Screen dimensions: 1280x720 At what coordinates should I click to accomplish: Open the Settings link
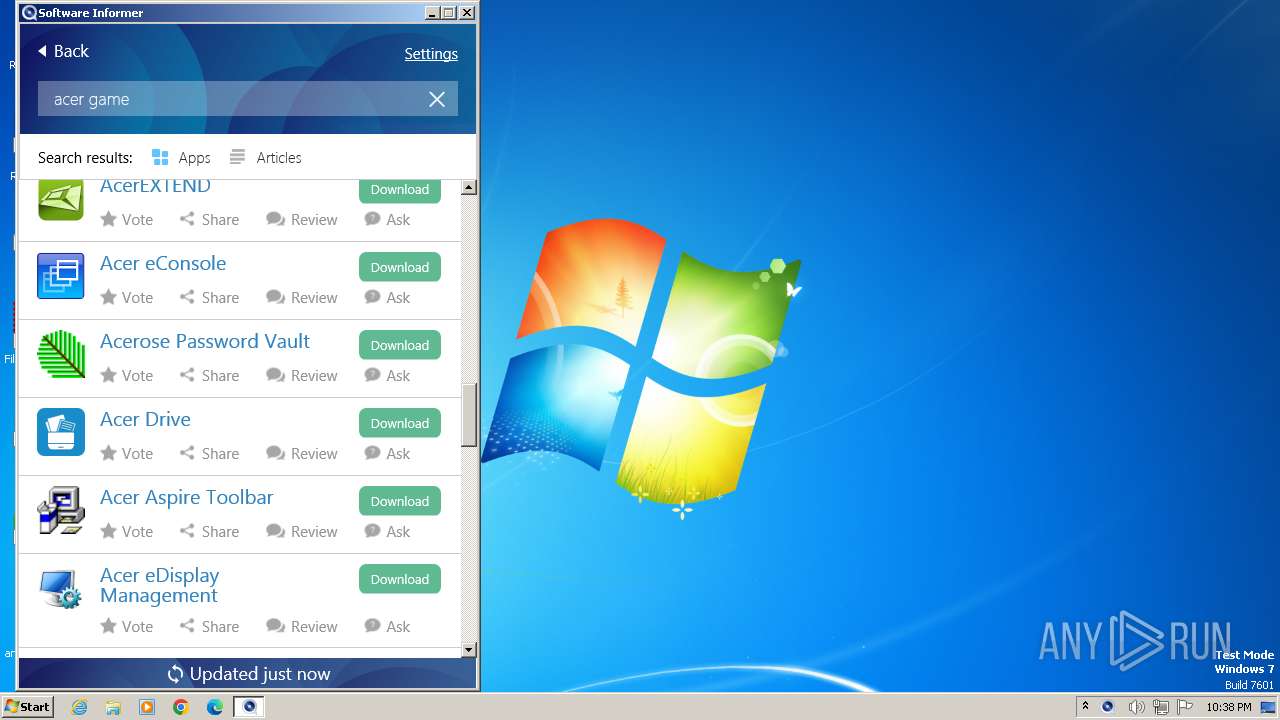coord(431,54)
